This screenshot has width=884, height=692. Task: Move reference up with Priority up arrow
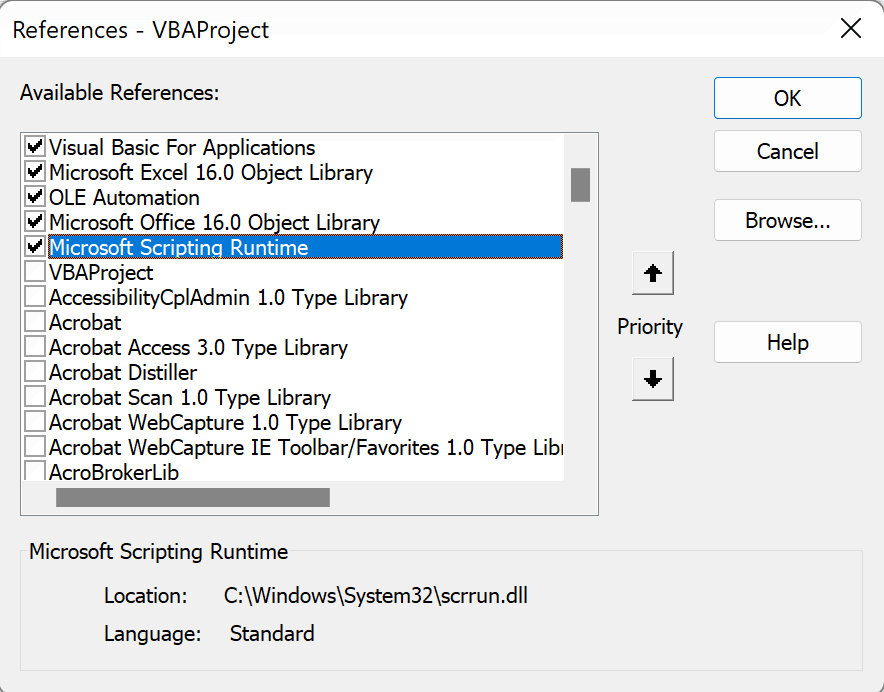[652, 273]
